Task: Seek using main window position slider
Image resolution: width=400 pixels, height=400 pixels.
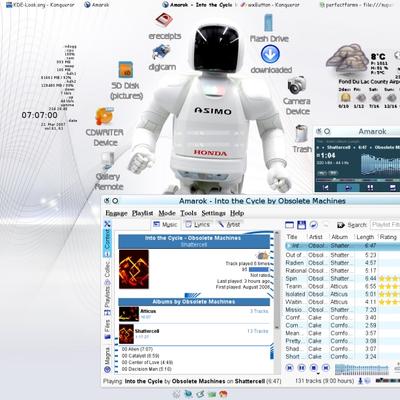Action: [362, 369]
